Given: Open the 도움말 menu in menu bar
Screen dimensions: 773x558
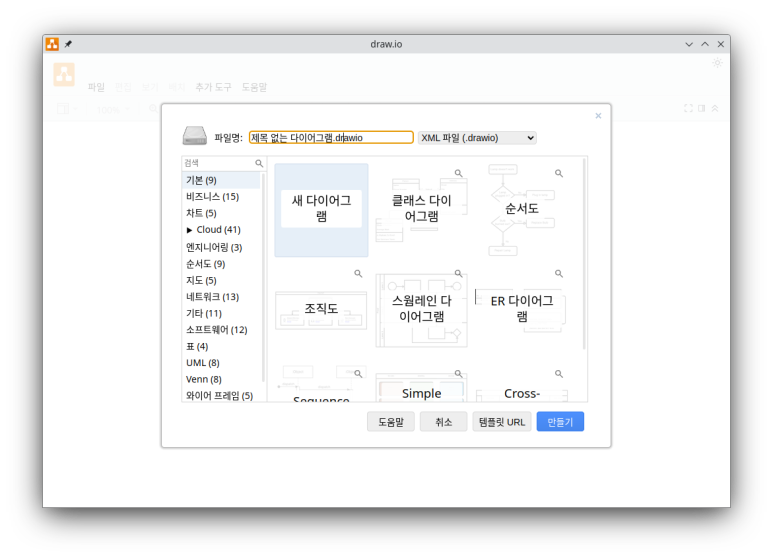Looking at the screenshot, I should pos(254,87).
